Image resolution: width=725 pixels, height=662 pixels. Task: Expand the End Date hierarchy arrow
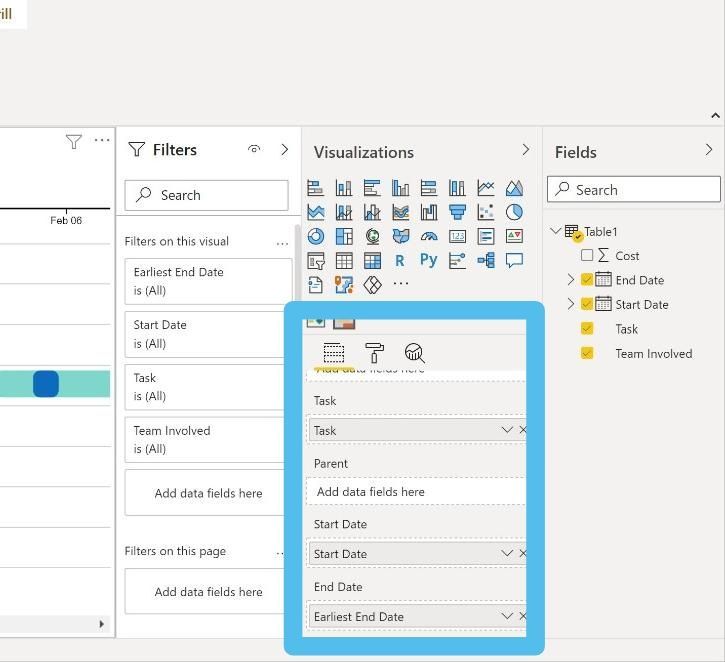pyautogui.click(x=571, y=279)
